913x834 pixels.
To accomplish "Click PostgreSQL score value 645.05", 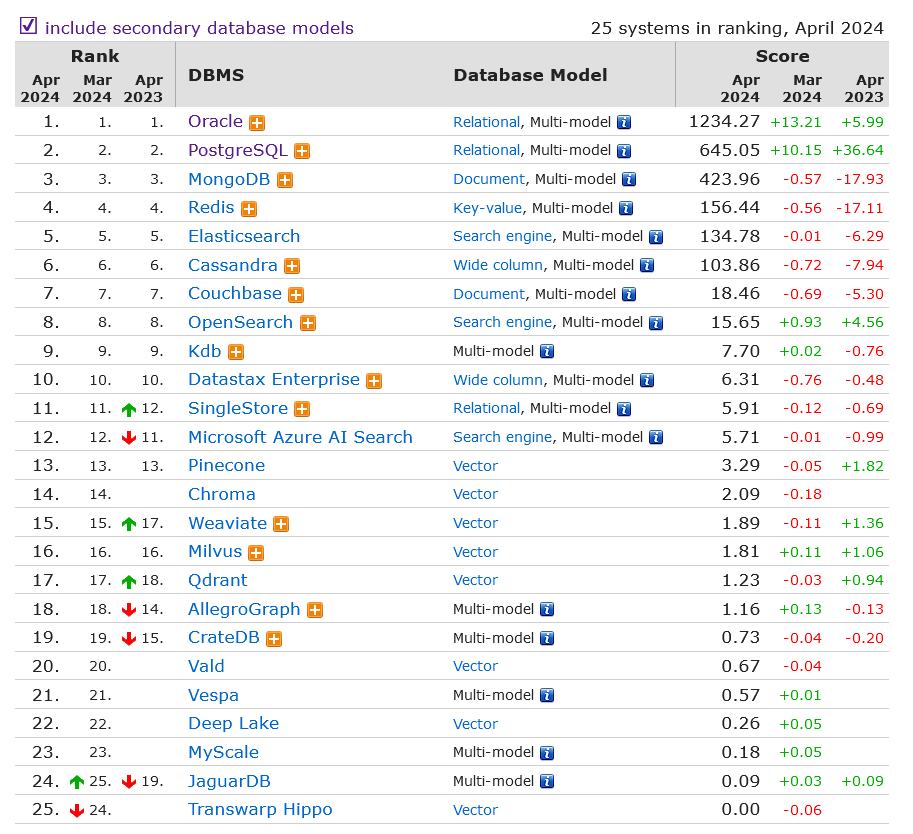I will pos(729,150).
